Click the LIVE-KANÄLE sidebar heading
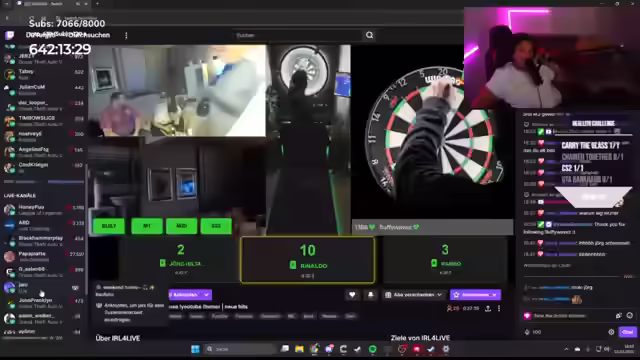640x360 pixels. (20, 196)
